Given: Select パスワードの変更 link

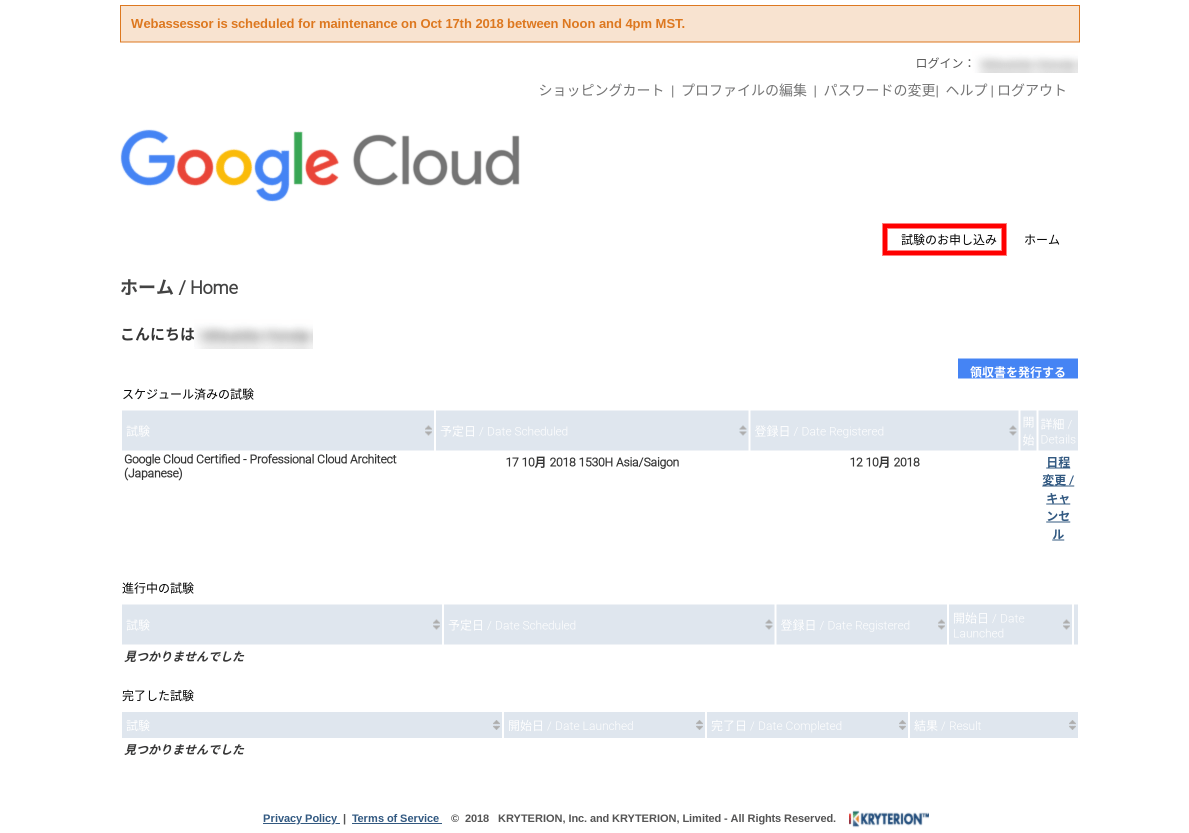Looking at the screenshot, I should click(x=880, y=90).
